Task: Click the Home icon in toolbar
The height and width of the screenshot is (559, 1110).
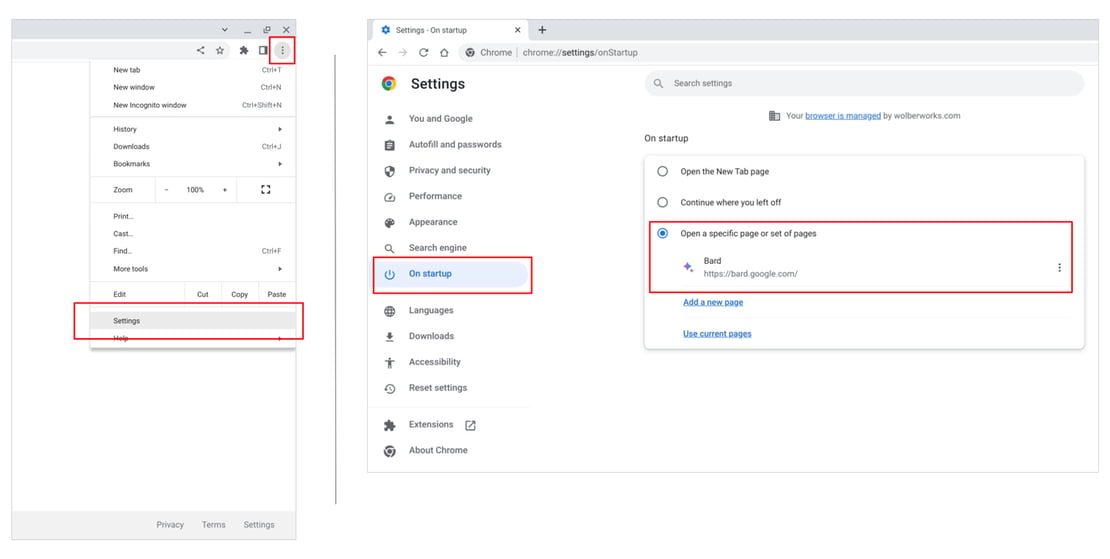Action: click(x=444, y=52)
